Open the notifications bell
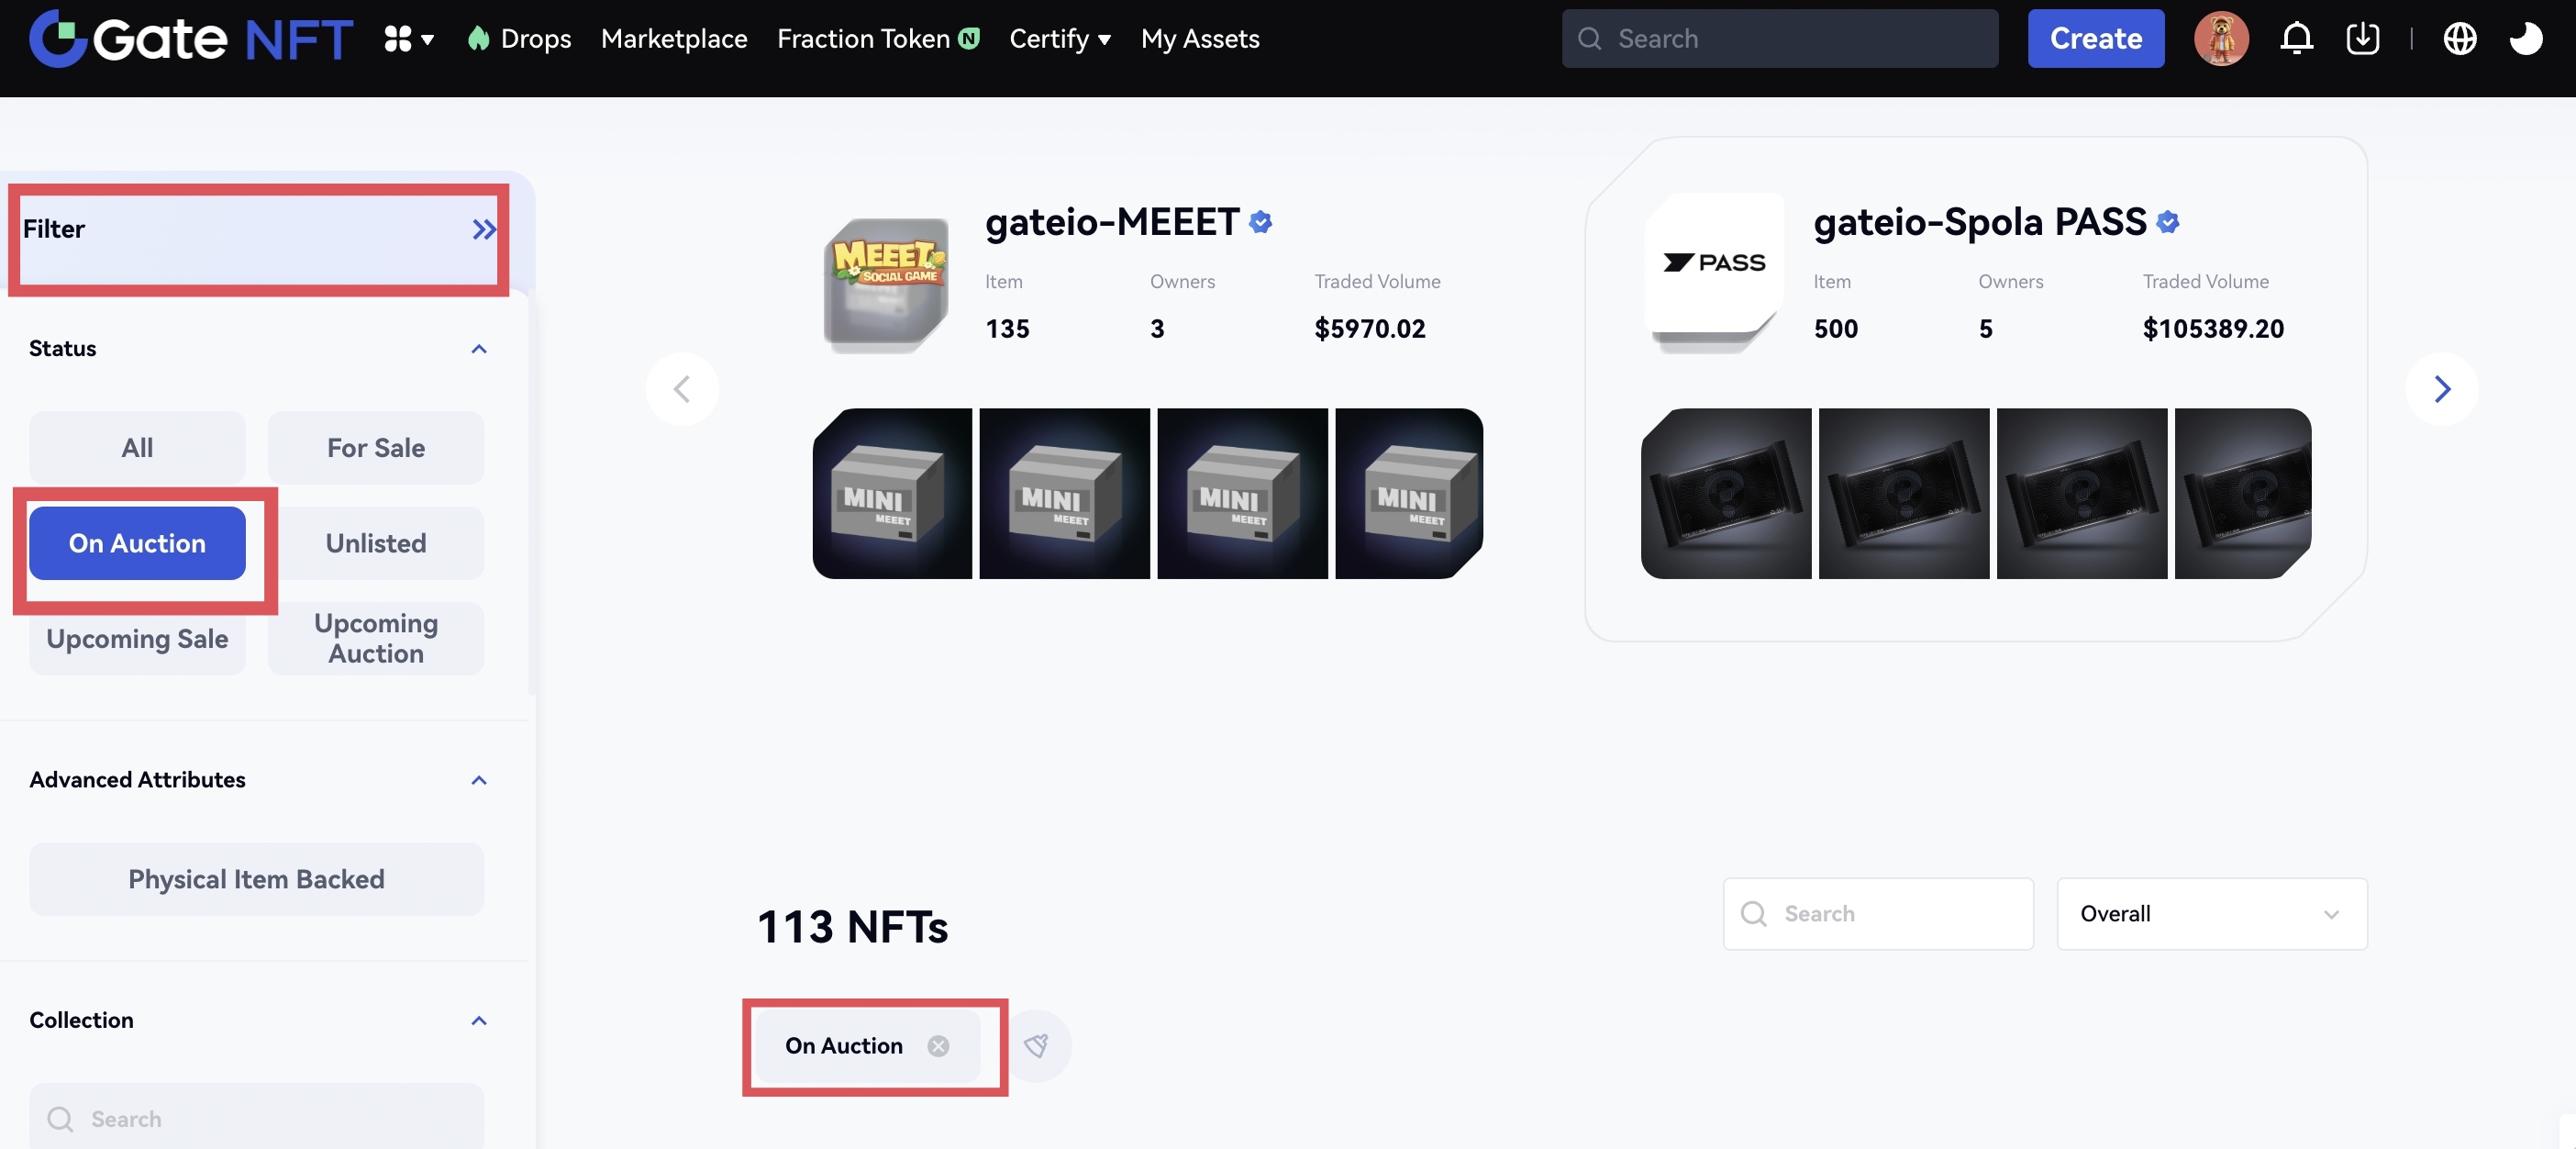The image size is (2576, 1149). click(2296, 39)
